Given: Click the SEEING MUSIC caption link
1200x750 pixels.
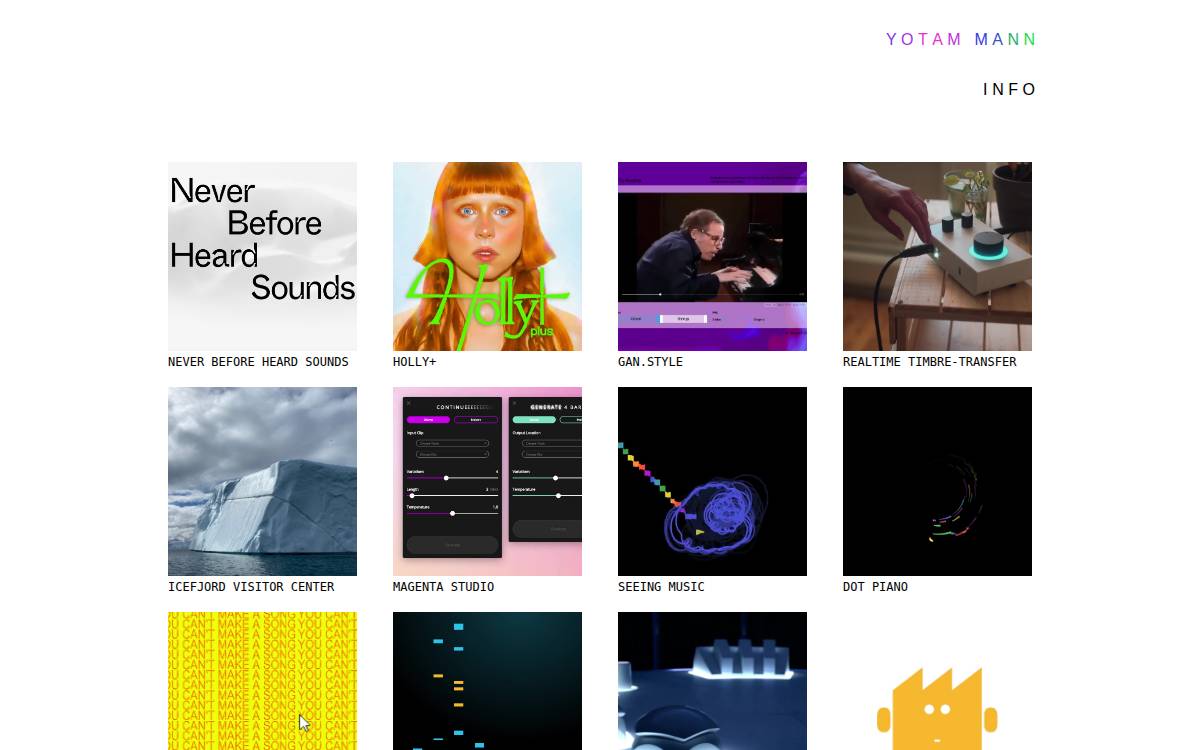Looking at the screenshot, I should [x=661, y=587].
